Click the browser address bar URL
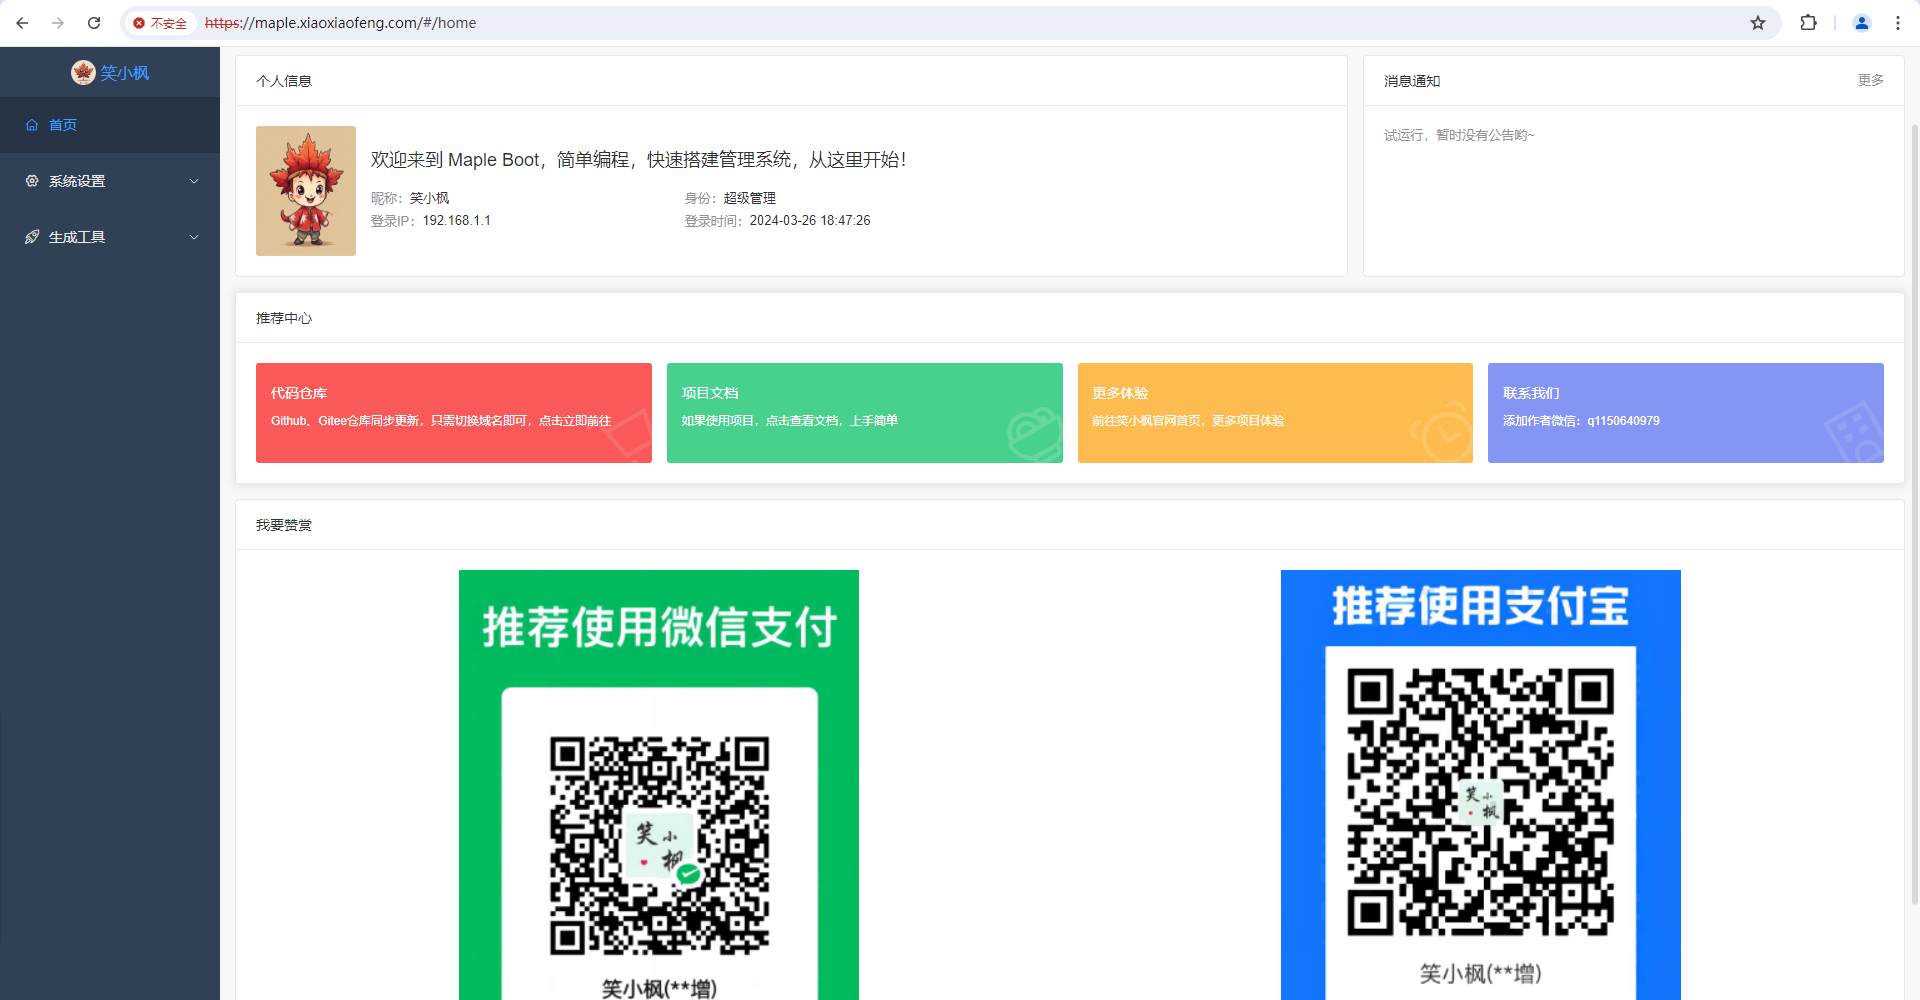This screenshot has height=1000, width=1920. pyautogui.click(x=340, y=23)
